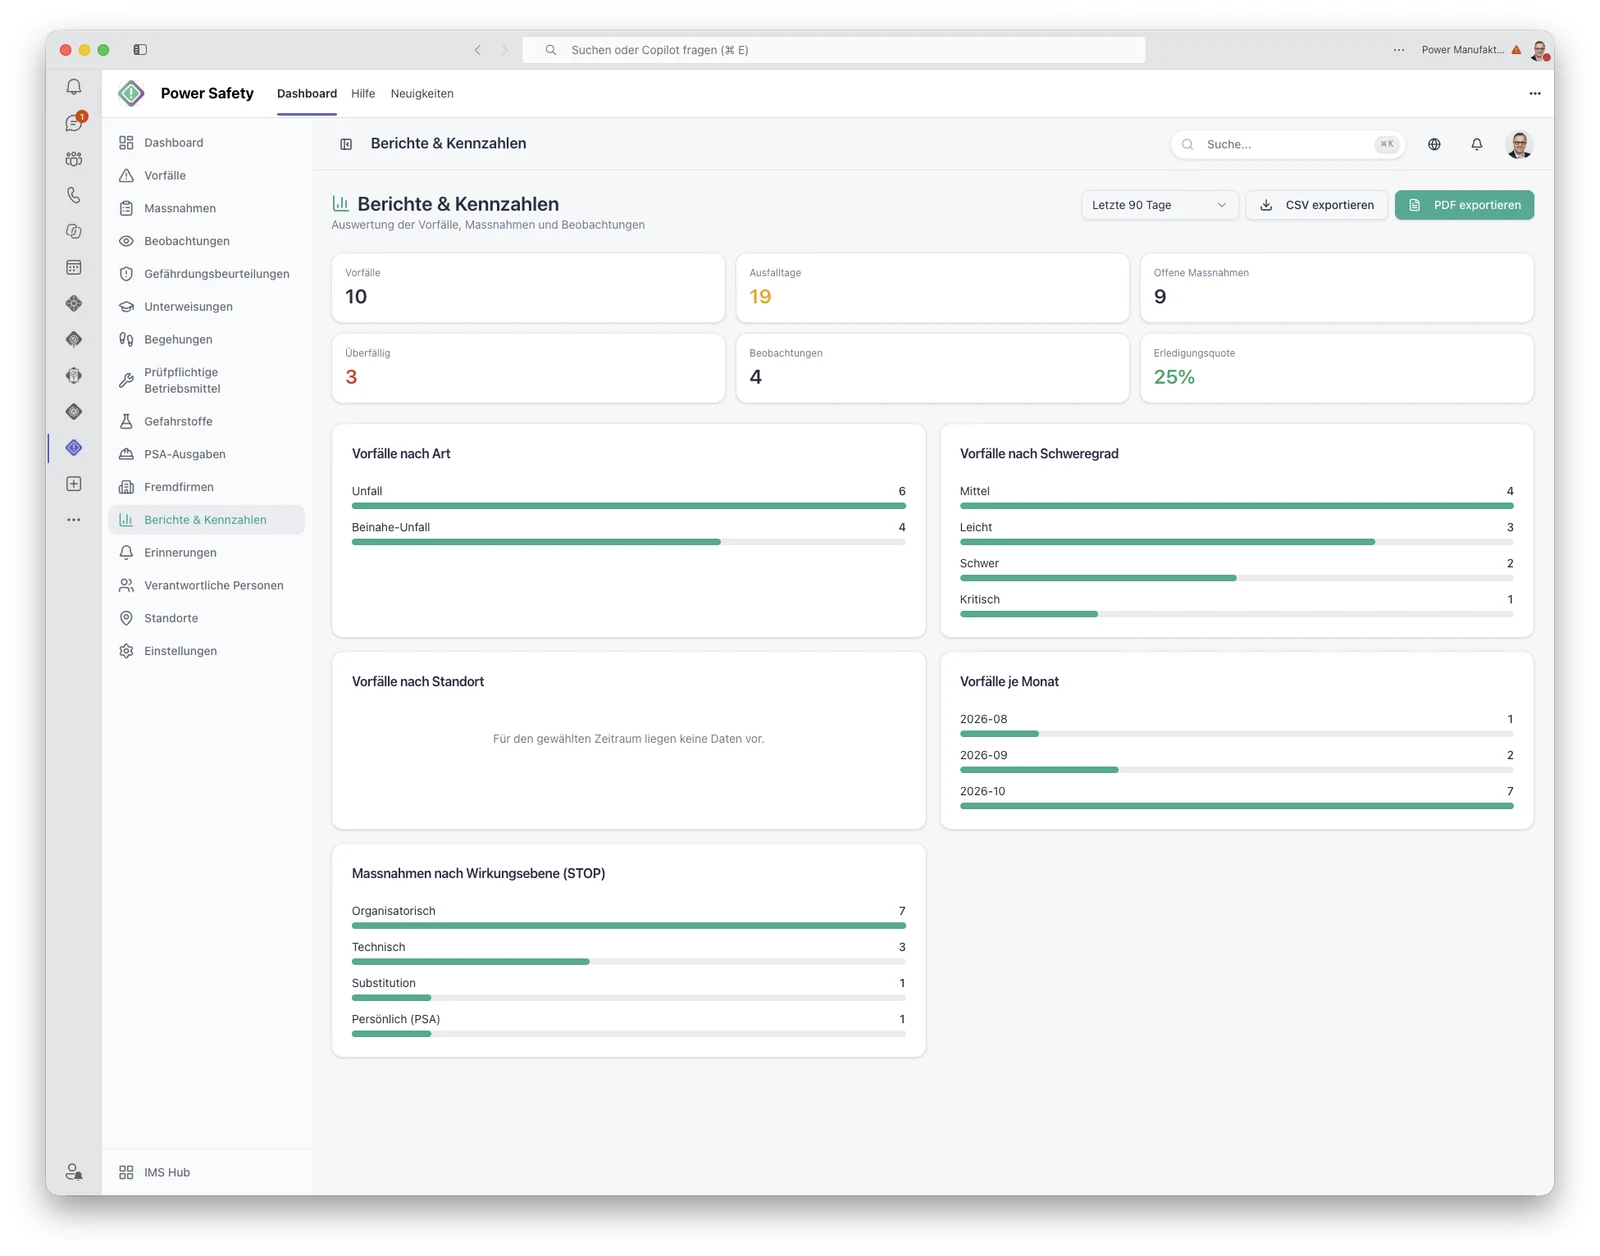Viewport: 1600px width, 1256px height.
Task: Open Teams activity bell in left rail
Action: pos(74,87)
